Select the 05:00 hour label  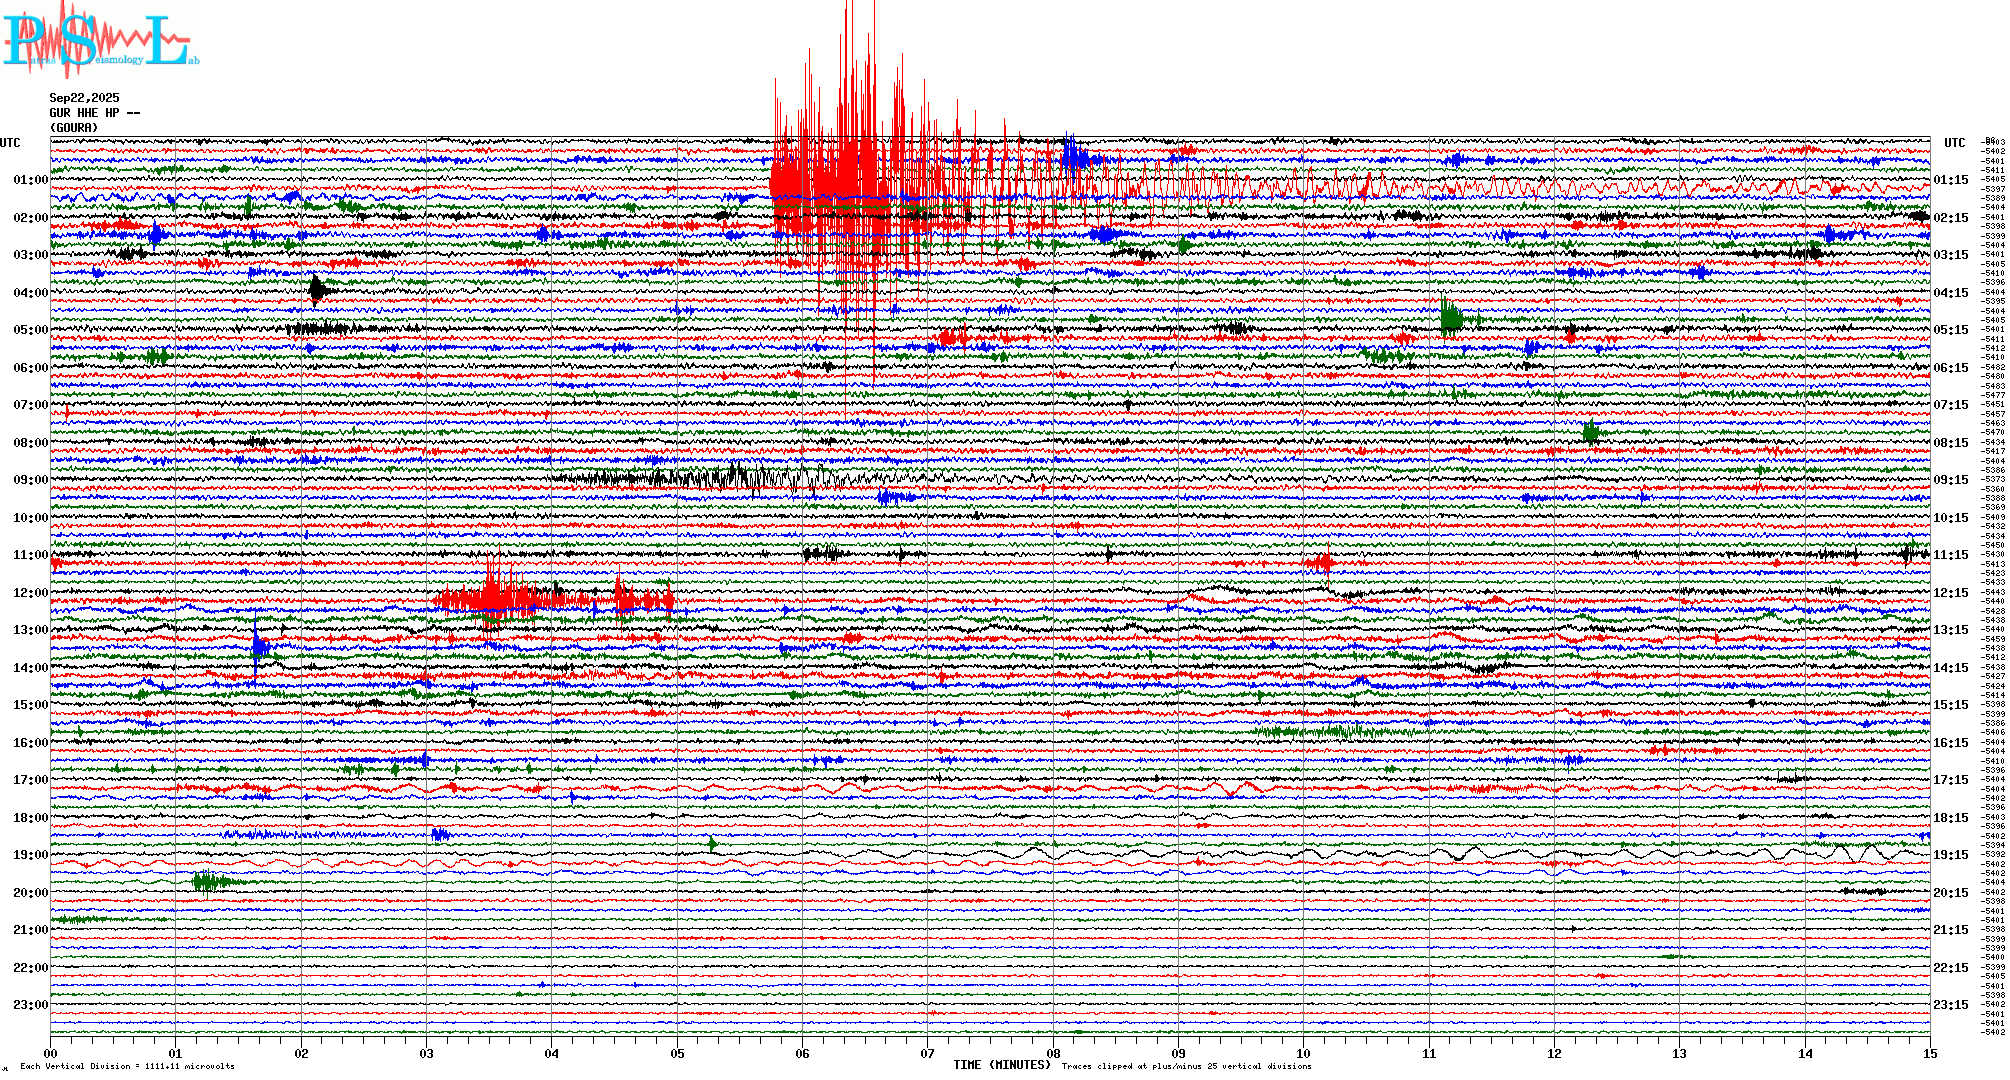click(x=30, y=330)
